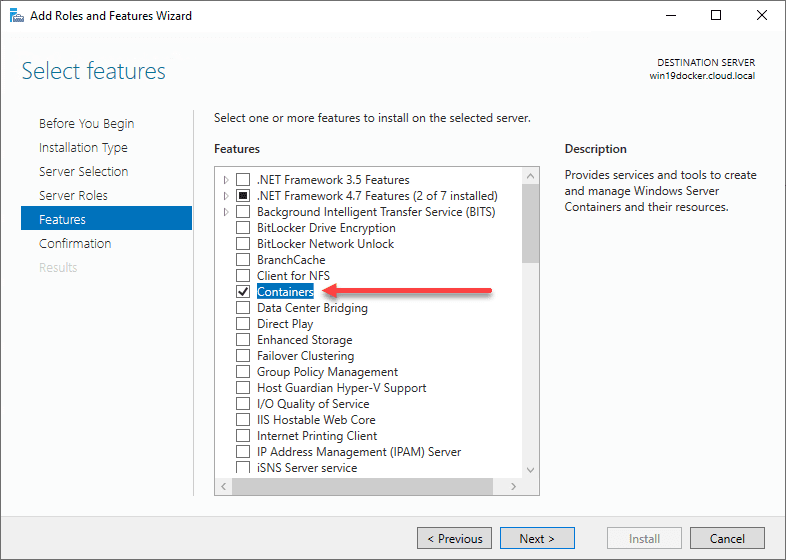Click the Next button
Screen dimensions: 786x560
[x=537, y=538]
